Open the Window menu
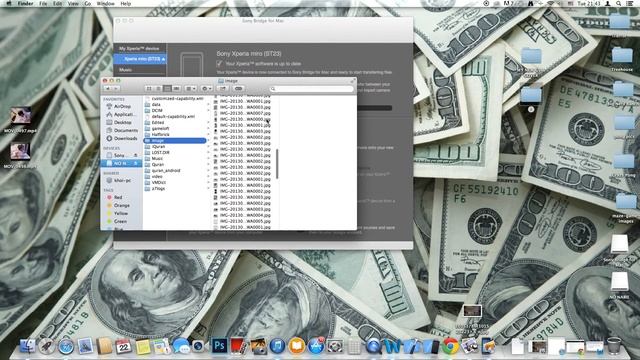 (x=105, y=3)
